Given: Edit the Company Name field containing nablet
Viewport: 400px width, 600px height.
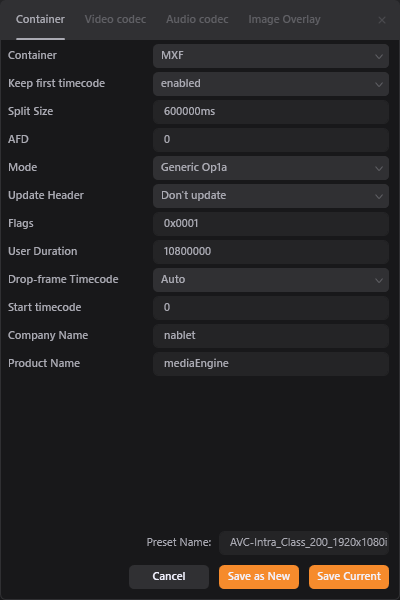Looking at the screenshot, I should pyautogui.click(x=271, y=336).
